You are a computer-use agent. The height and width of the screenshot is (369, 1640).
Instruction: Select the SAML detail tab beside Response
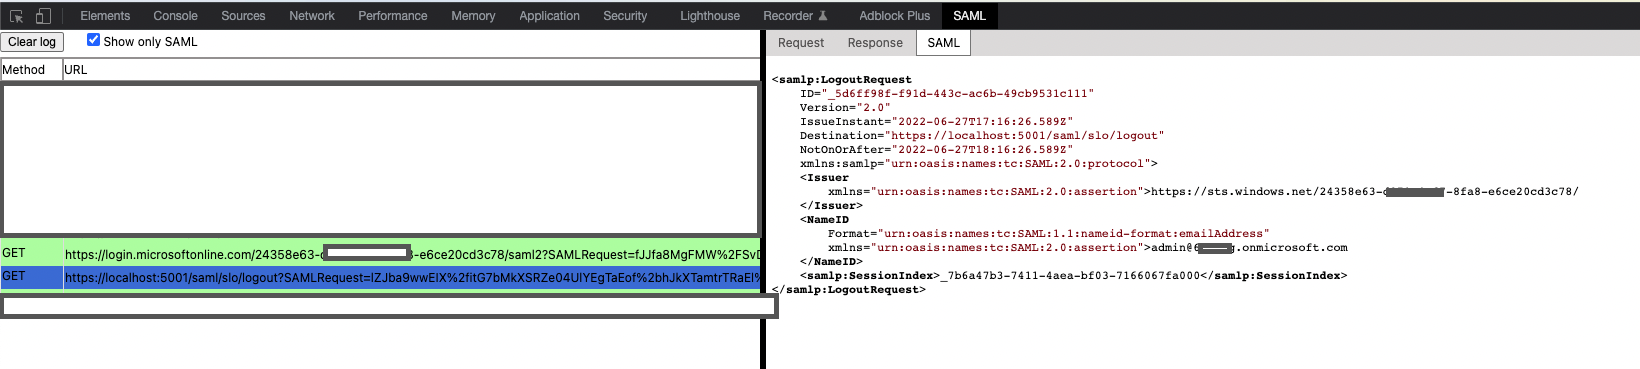(943, 43)
